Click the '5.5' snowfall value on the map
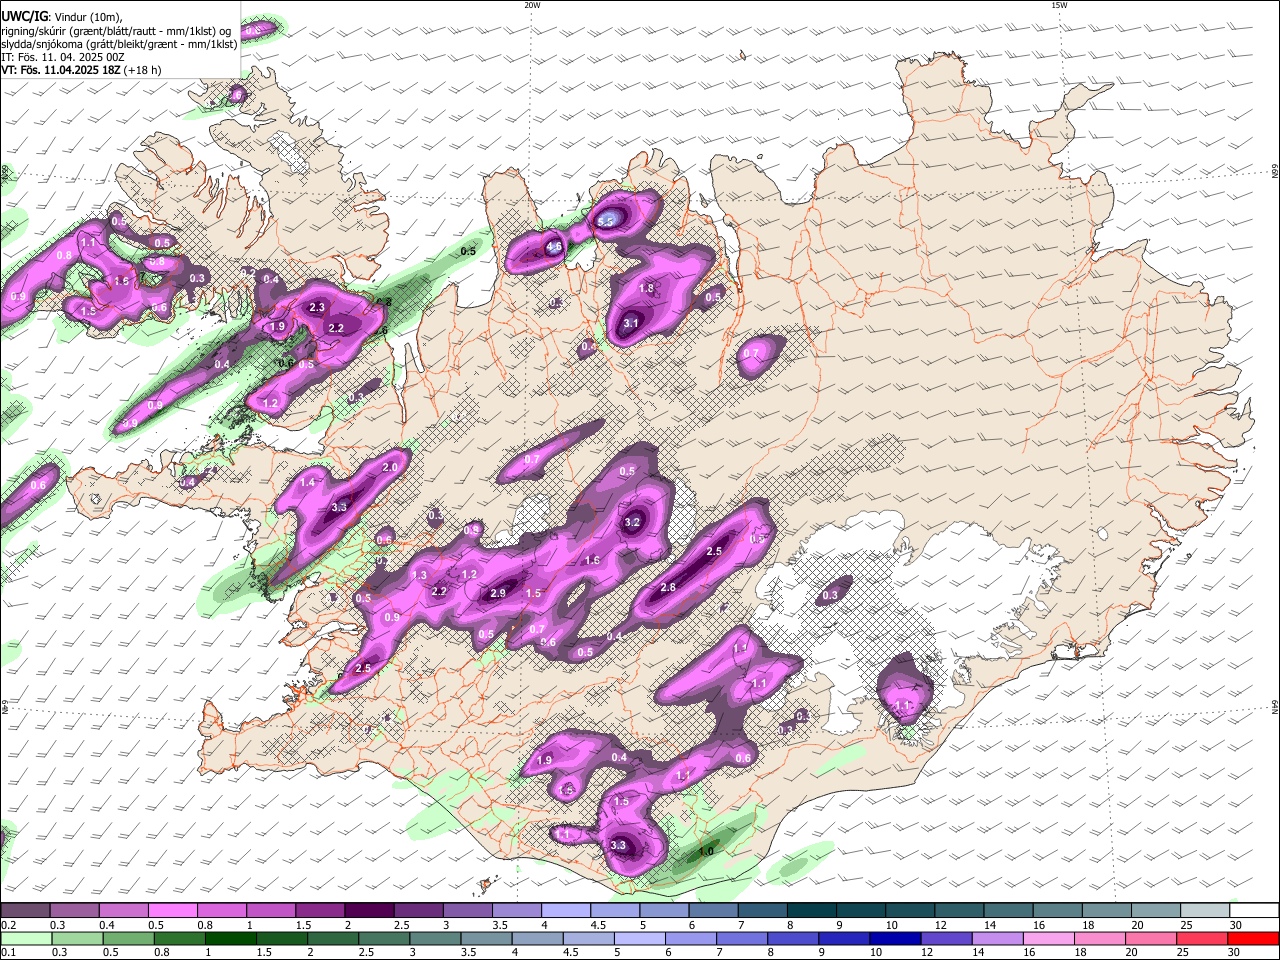This screenshot has height=960, width=1280. [606, 222]
